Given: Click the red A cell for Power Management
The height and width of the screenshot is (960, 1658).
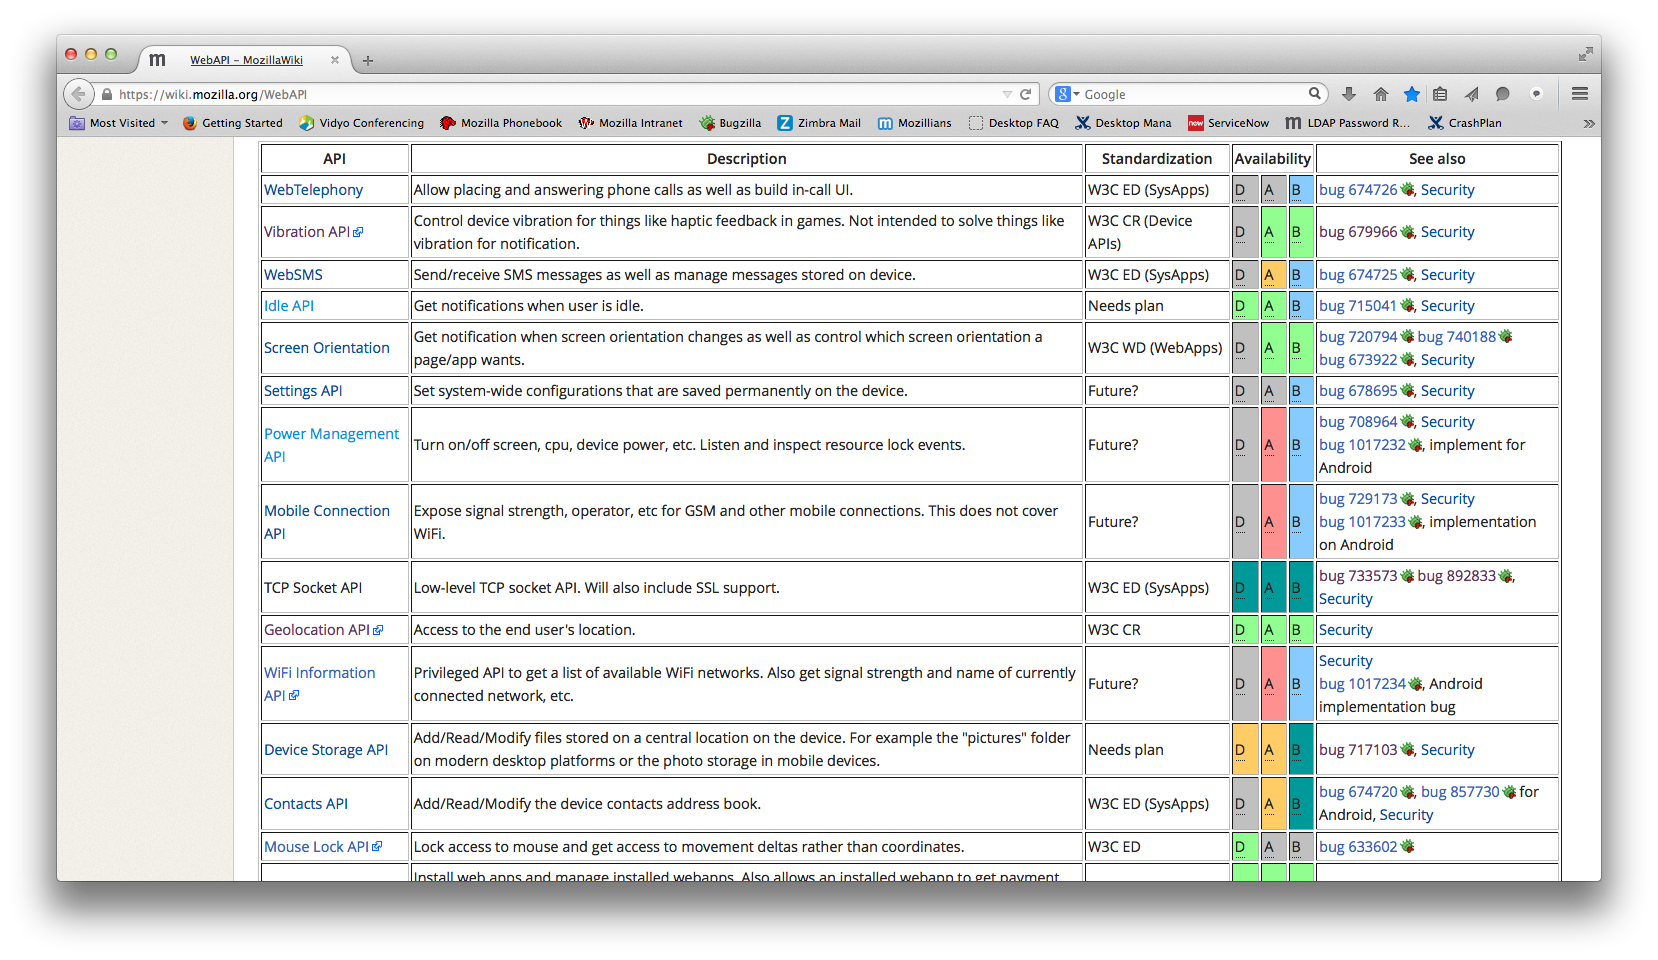Looking at the screenshot, I should pyautogui.click(x=1272, y=445).
